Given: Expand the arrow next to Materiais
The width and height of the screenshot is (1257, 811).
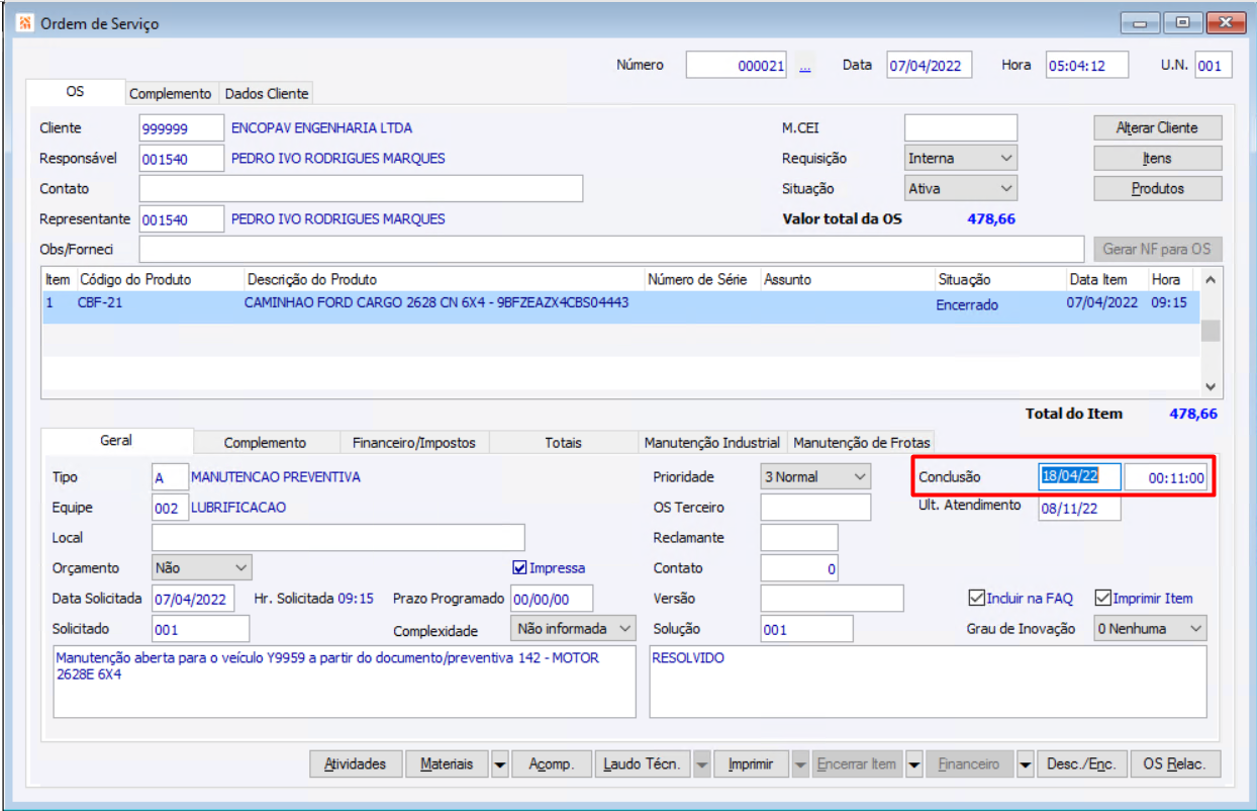Looking at the screenshot, I should [x=500, y=764].
